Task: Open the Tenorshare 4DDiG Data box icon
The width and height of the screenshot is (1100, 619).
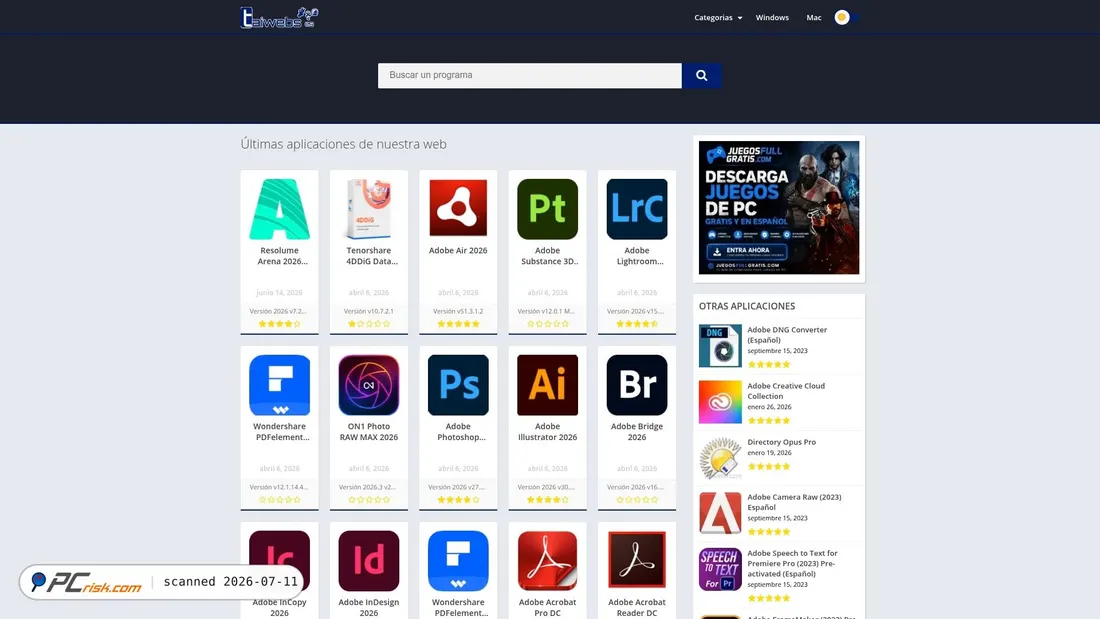Action: [368, 209]
